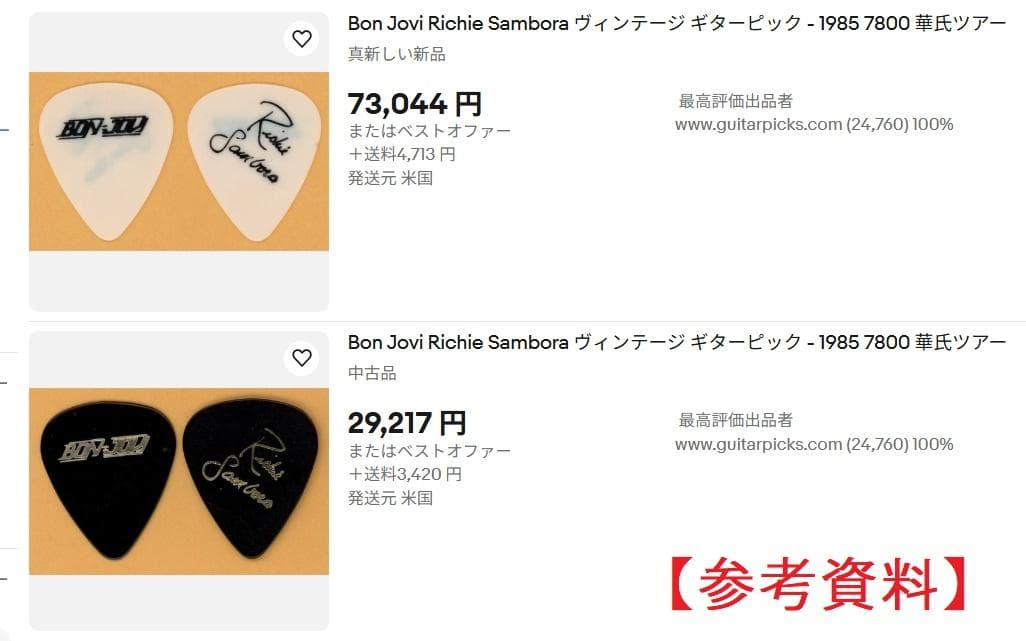Click the ＋送料3,420 円 shipping text
This screenshot has width=1026, height=641.
point(405,474)
